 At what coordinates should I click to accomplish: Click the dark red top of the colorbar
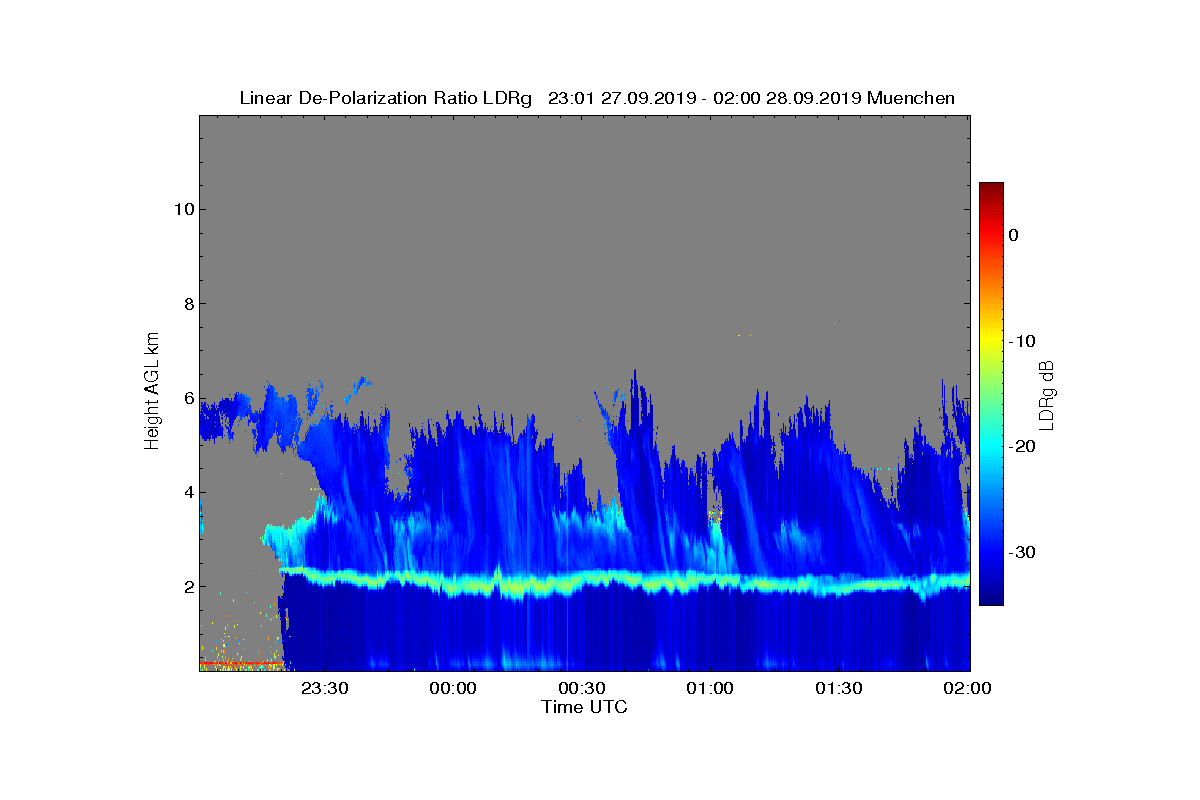pyautogui.click(x=991, y=189)
